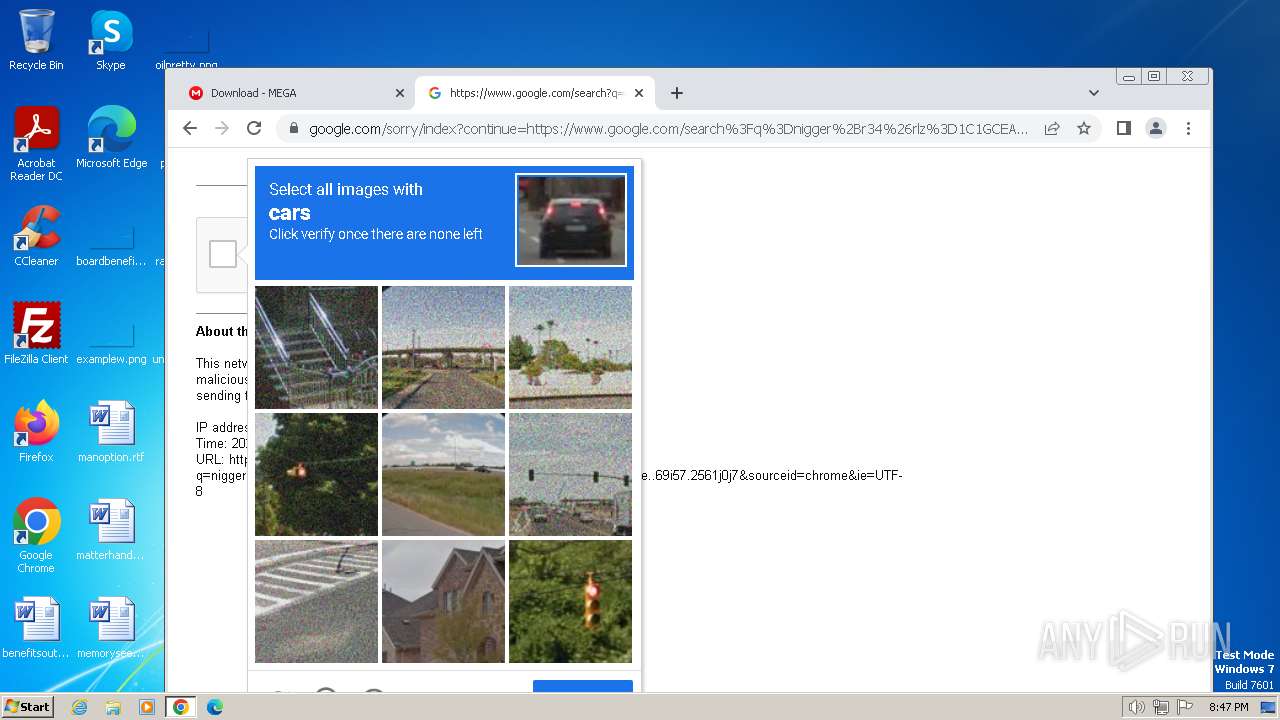Select the overpass path captcha tile
Screen dimensions: 1280x720
point(443,347)
